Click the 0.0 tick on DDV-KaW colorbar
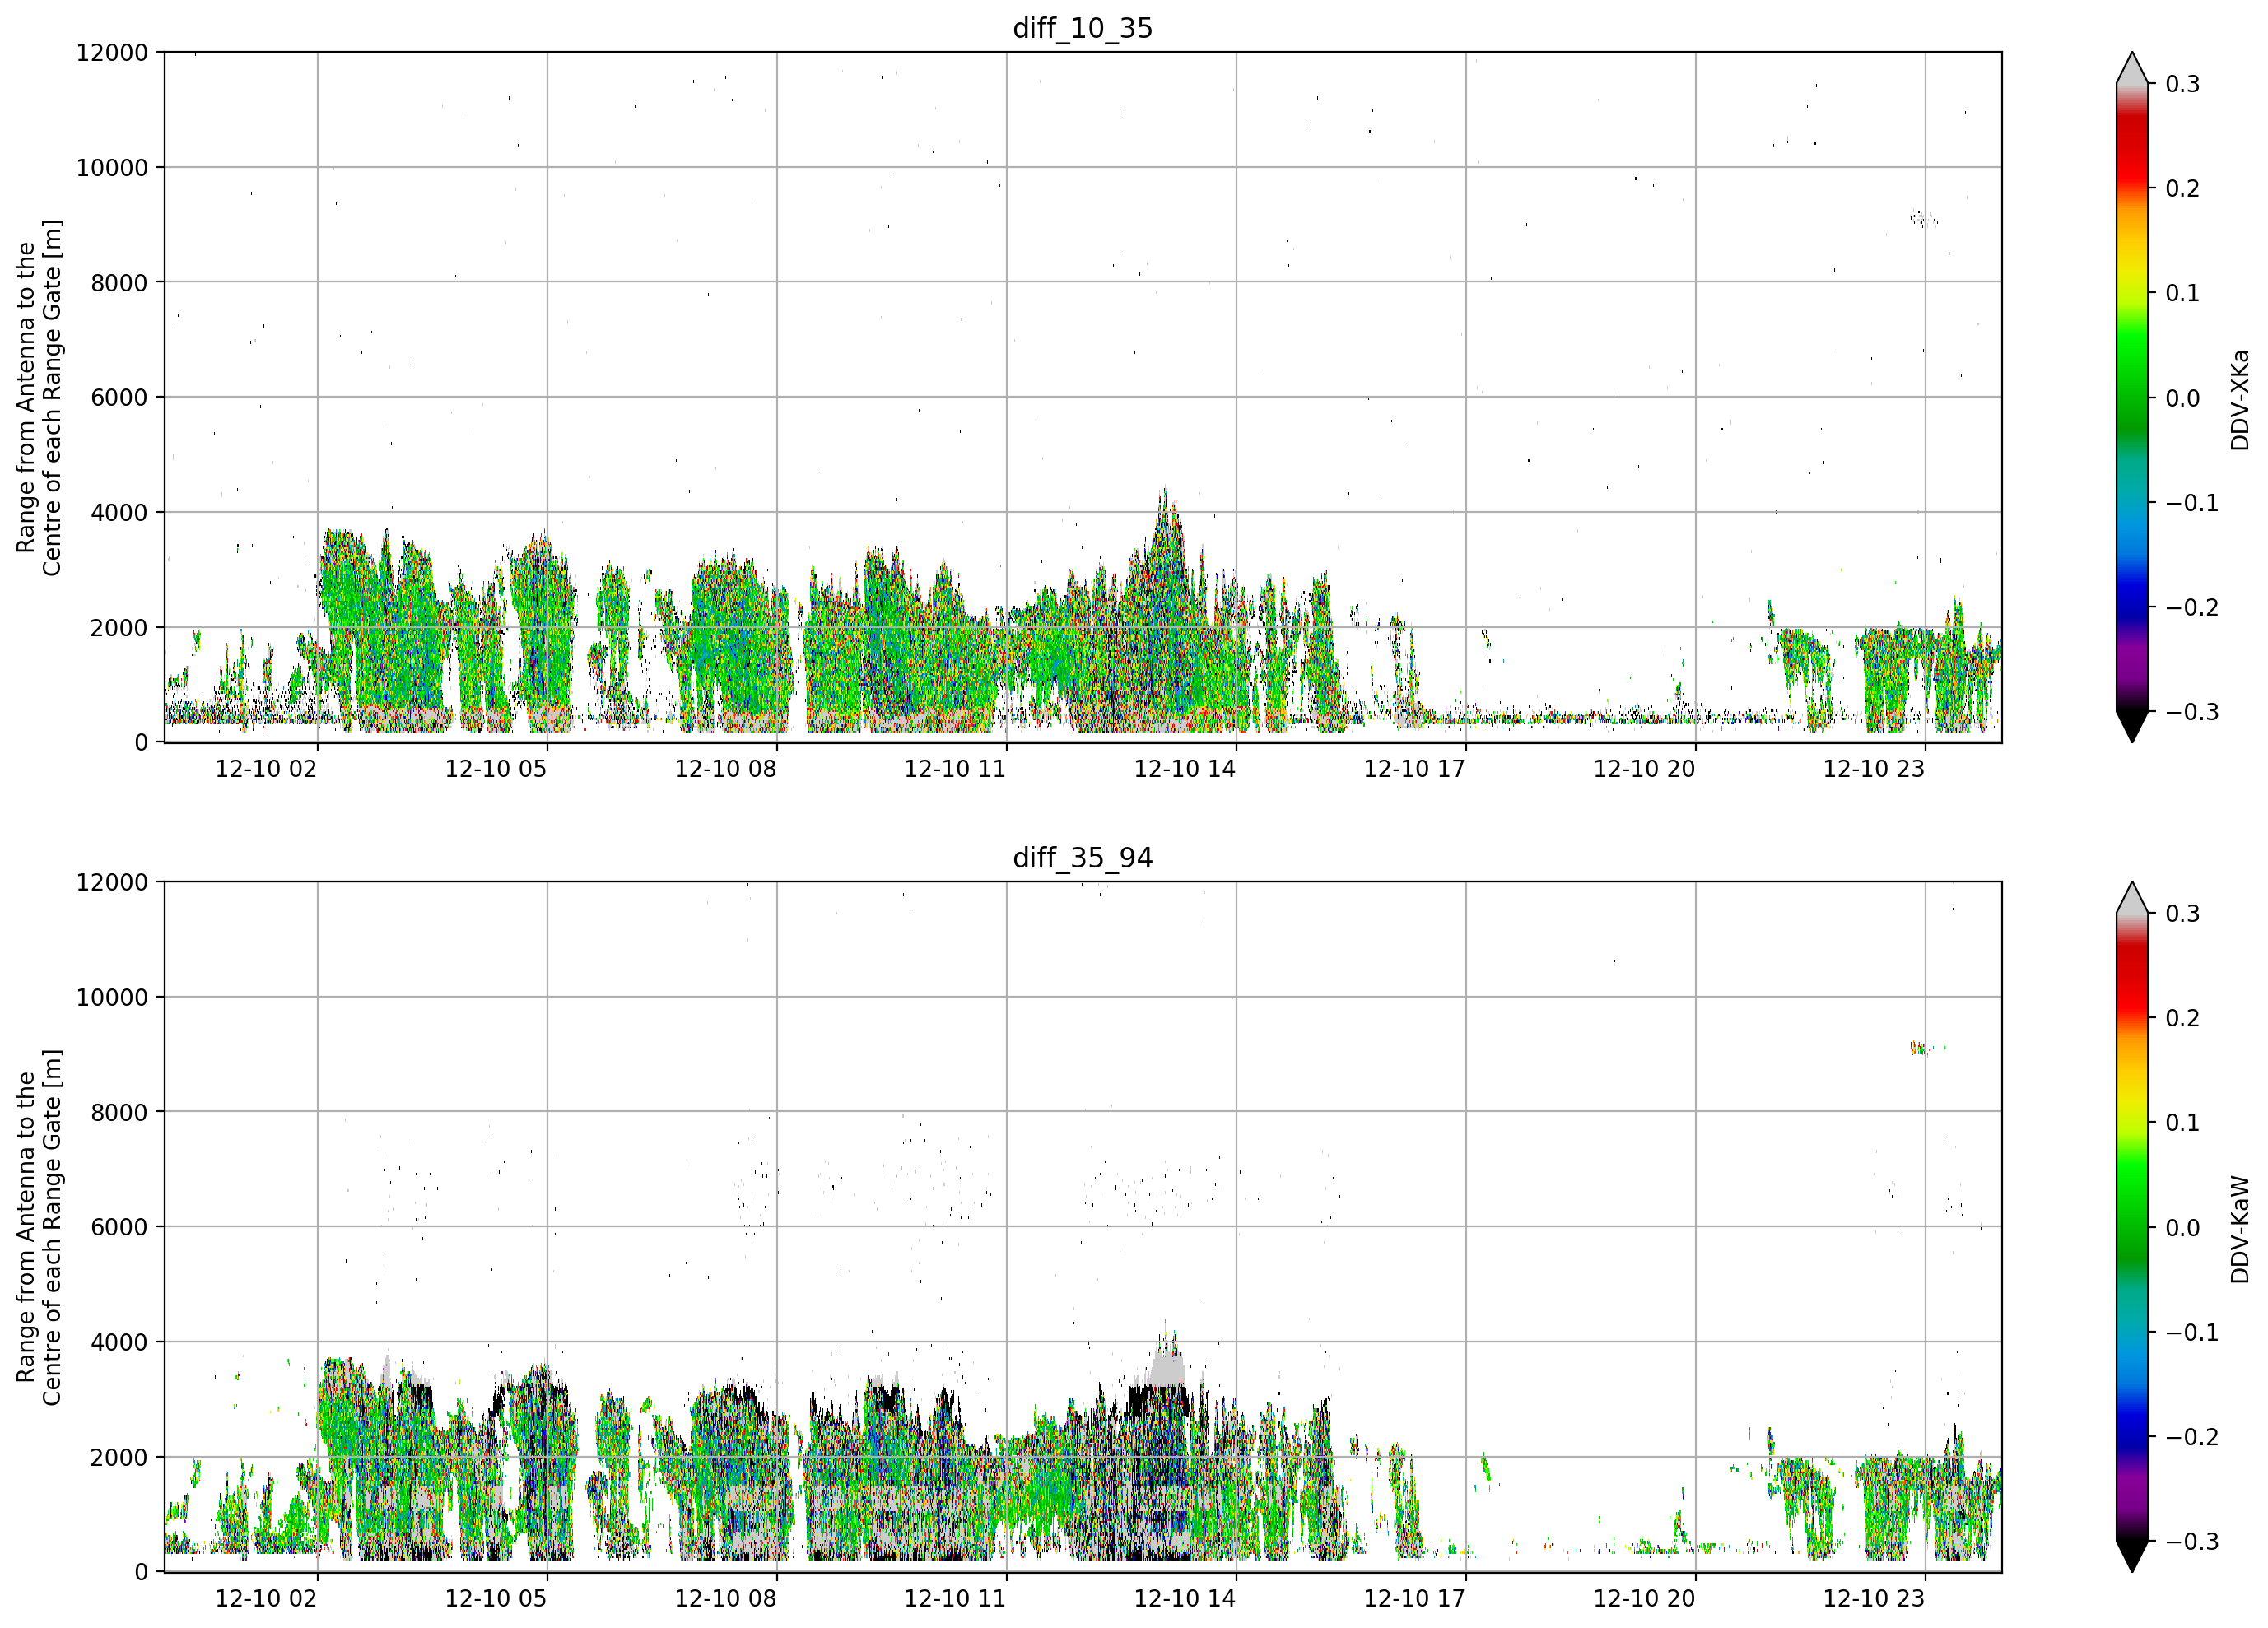Viewport: 2268px width, 1628px height. point(2182,1228)
